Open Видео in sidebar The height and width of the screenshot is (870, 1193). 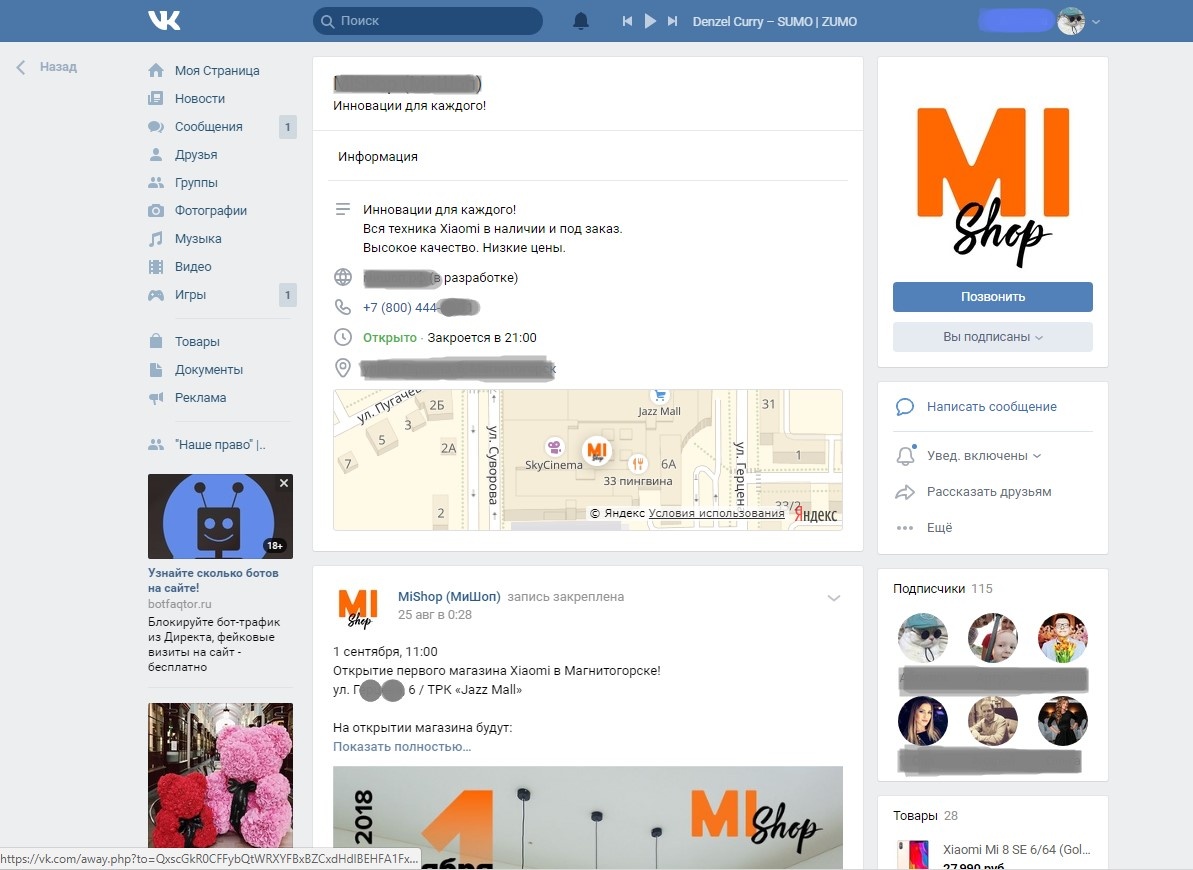193,267
